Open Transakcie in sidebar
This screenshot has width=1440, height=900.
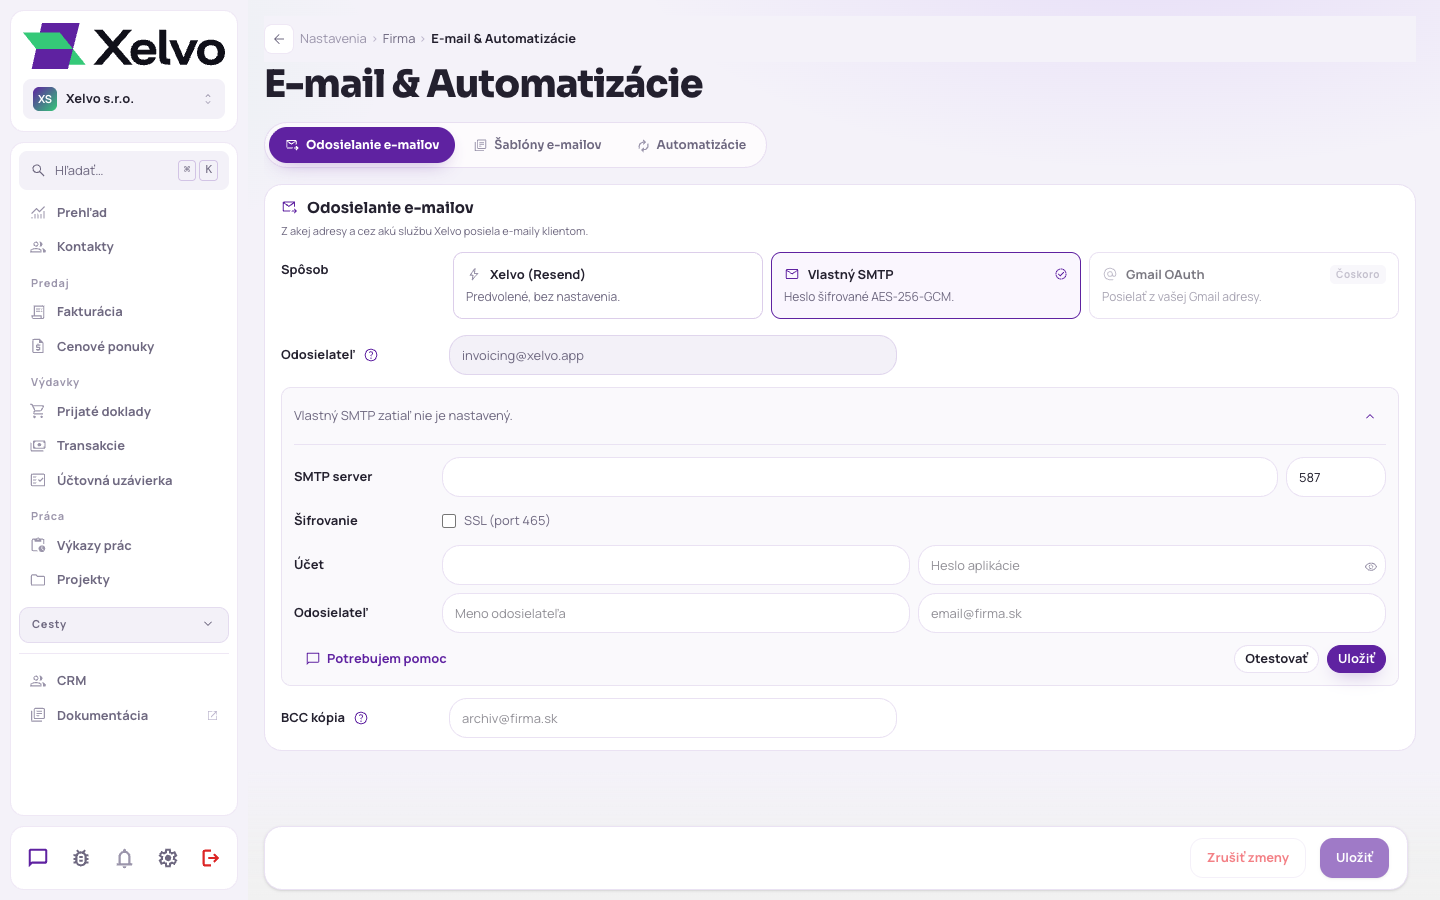click(124, 446)
